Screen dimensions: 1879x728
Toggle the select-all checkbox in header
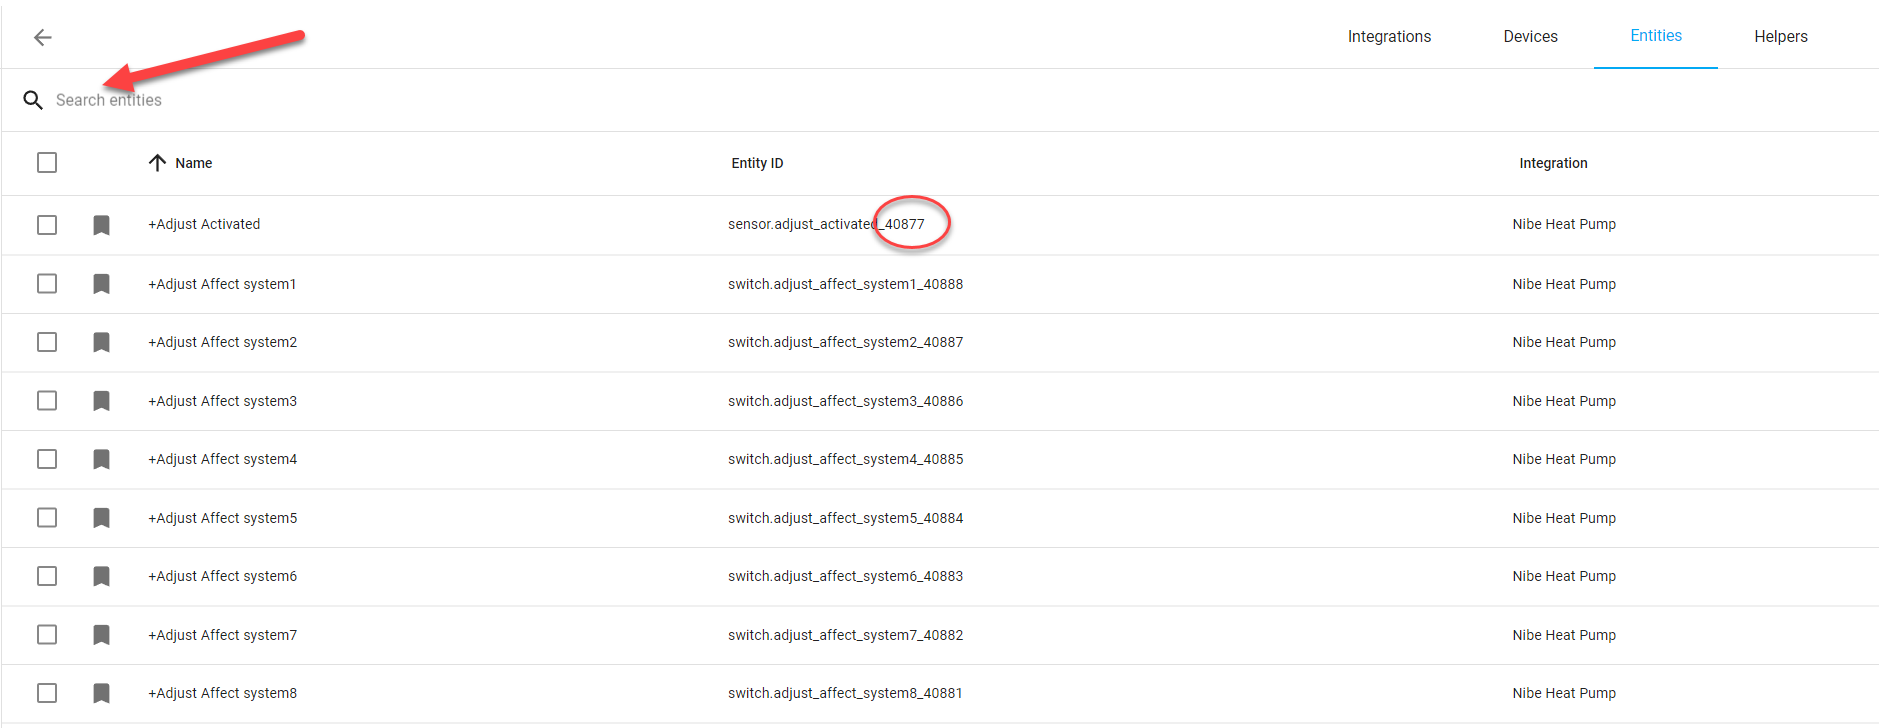point(47,162)
